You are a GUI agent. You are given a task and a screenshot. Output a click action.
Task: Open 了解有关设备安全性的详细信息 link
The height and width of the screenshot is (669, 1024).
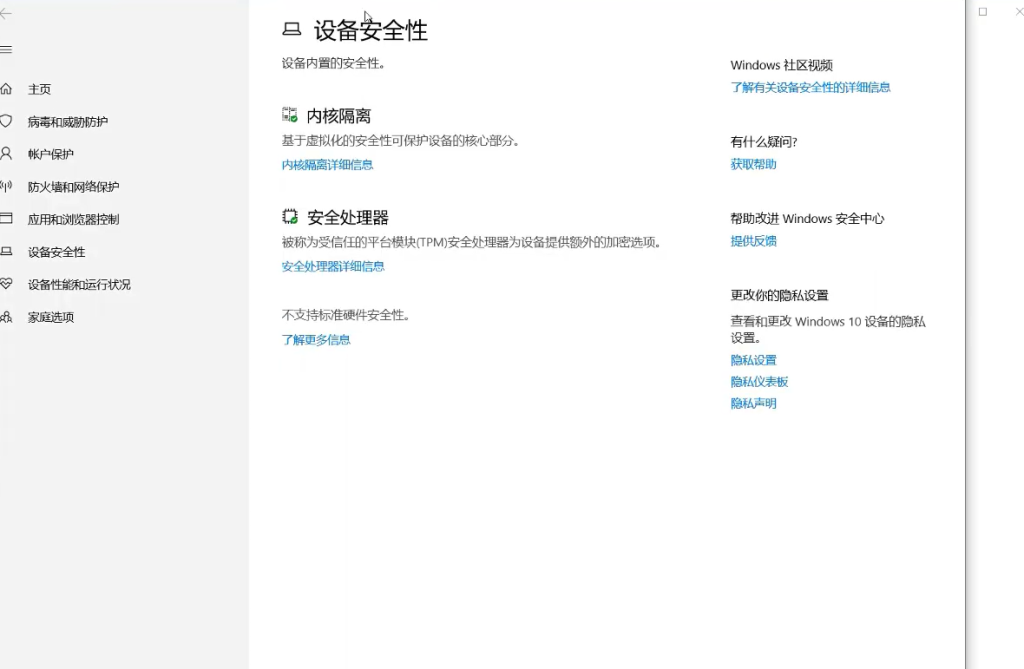pos(810,88)
